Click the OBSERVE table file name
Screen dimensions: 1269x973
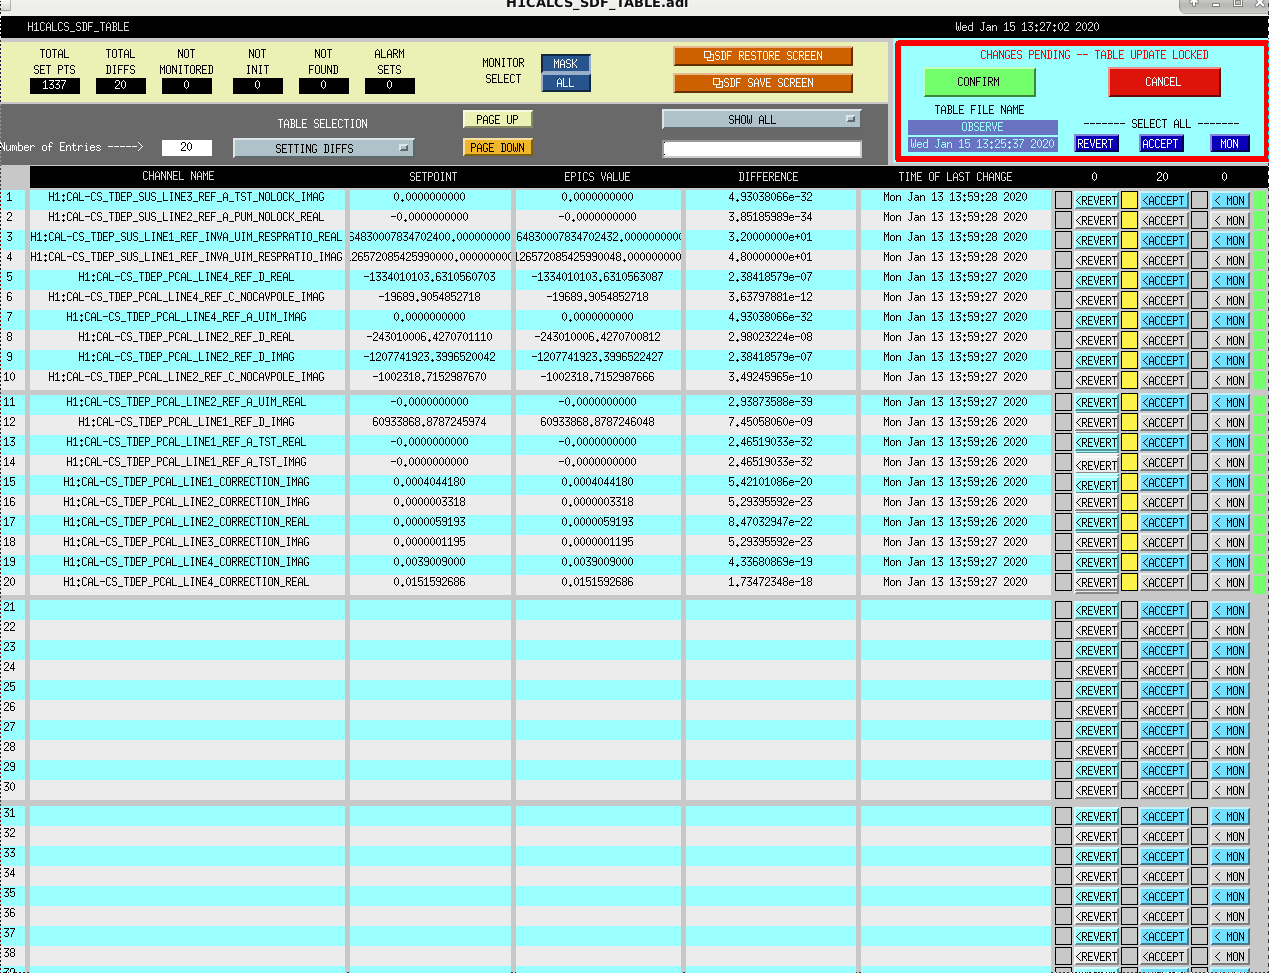[982, 127]
